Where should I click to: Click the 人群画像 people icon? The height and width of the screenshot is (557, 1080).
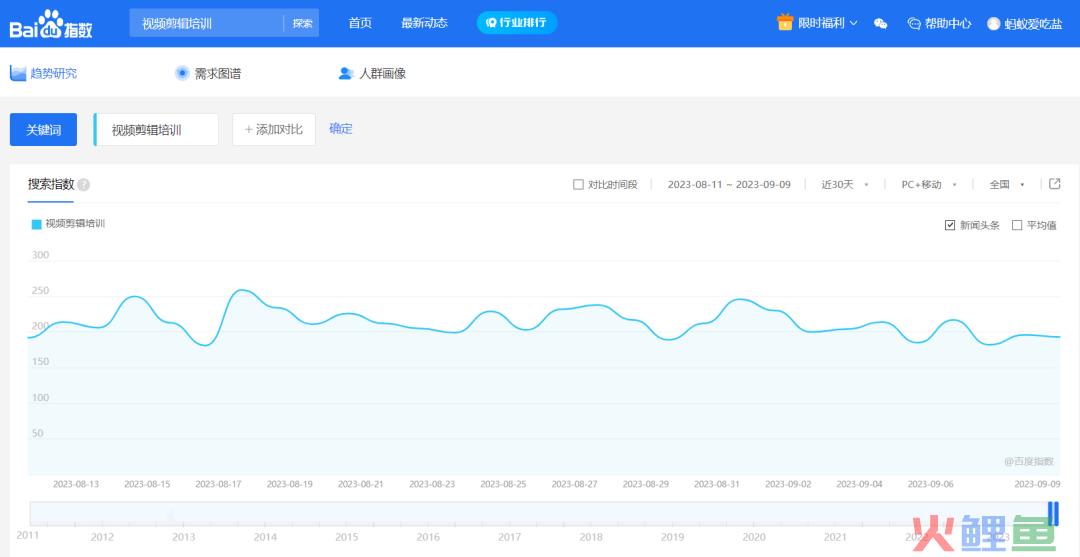pos(346,73)
